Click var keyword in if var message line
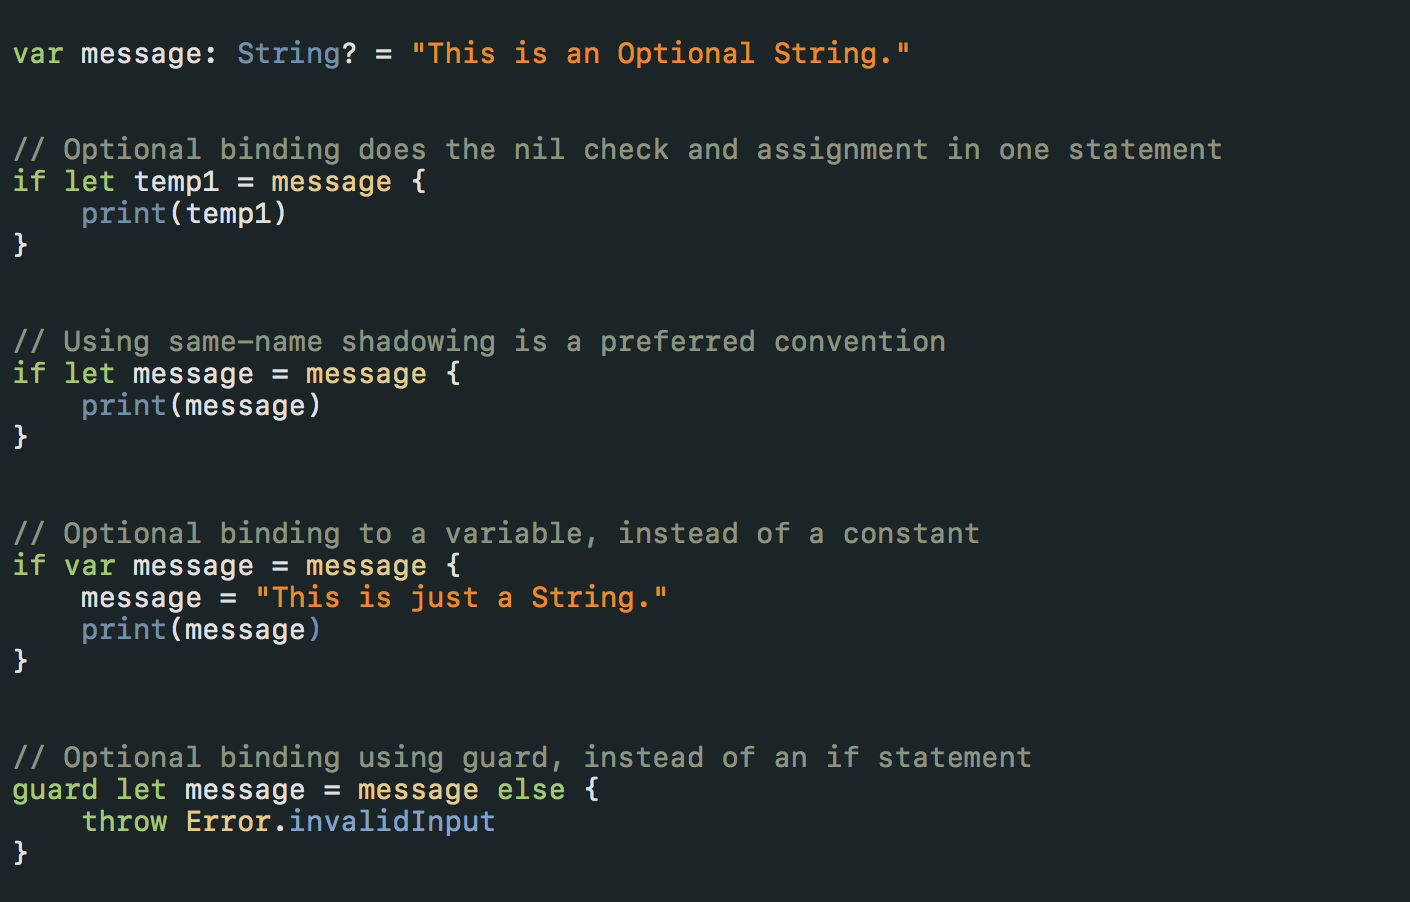Screen dimensions: 1410x902 click(89, 566)
